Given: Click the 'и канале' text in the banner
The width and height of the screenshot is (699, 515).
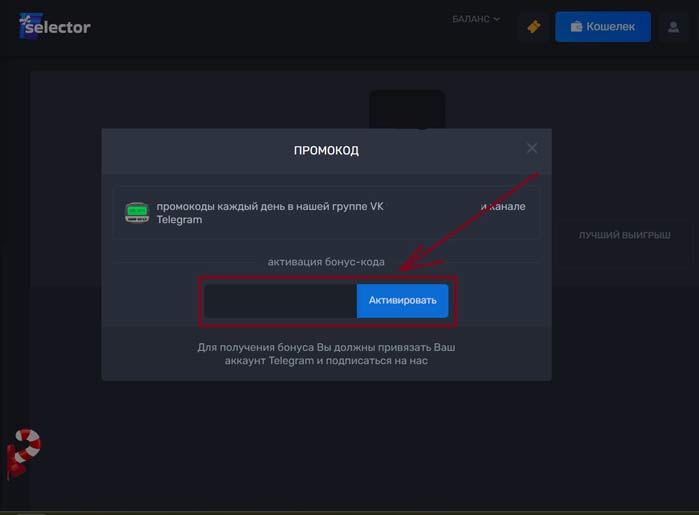Looking at the screenshot, I should pyautogui.click(x=503, y=206).
